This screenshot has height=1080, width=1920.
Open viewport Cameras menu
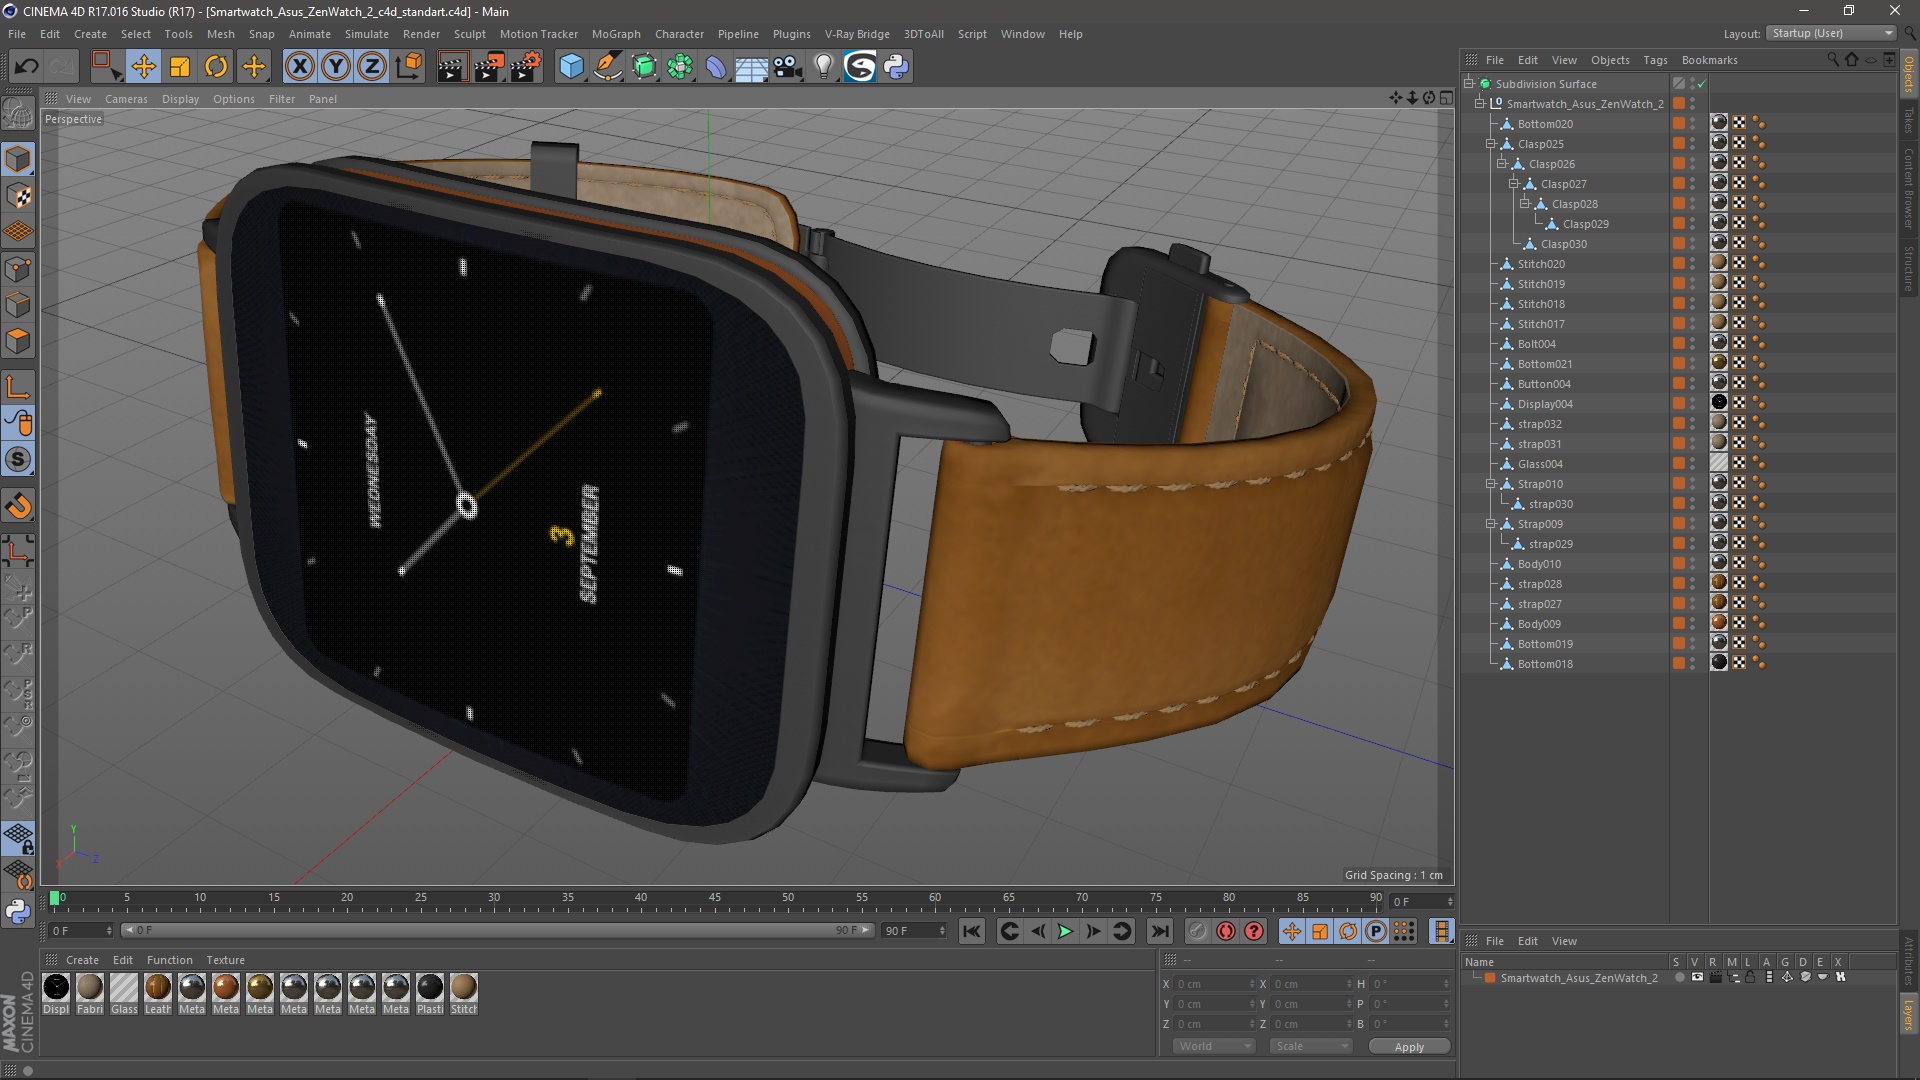coord(126,99)
